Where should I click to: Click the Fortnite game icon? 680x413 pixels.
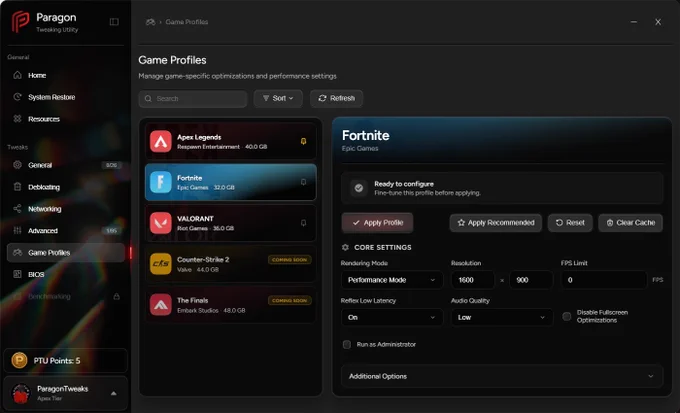pos(161,182)
